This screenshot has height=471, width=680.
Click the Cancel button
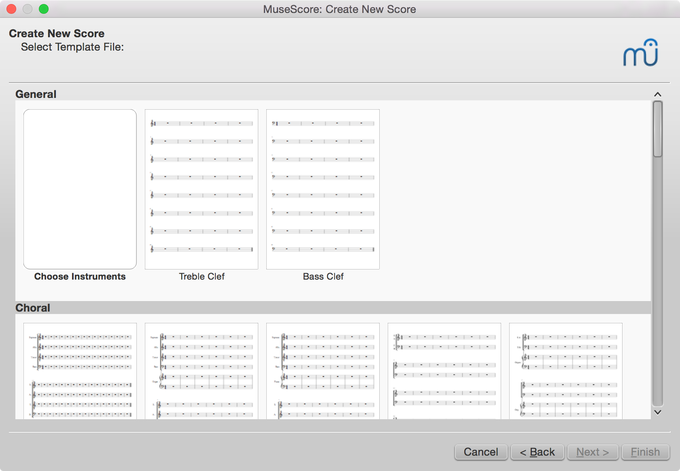pos(481,452)
